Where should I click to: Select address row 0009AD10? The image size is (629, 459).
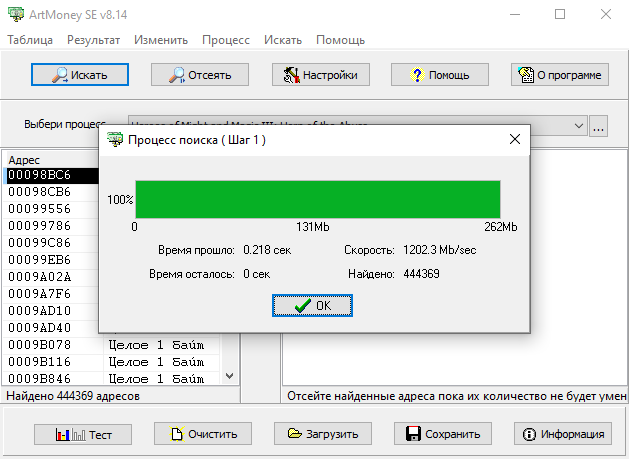pyautogui.click(x=52, y=311)
